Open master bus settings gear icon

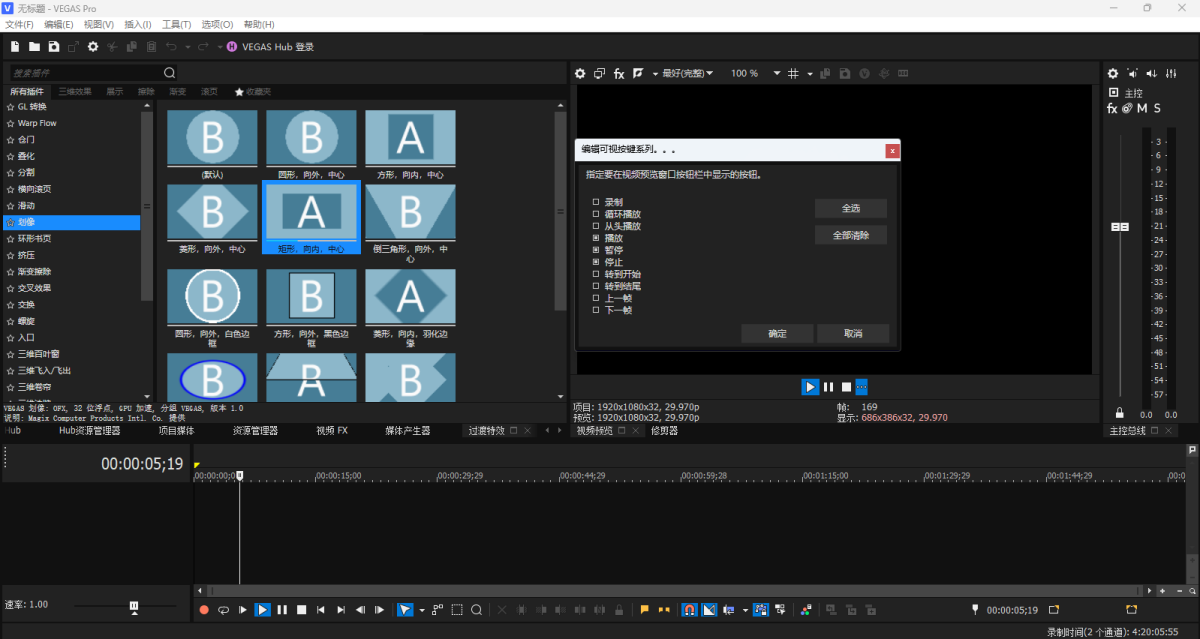click(x=1113, y=73)
